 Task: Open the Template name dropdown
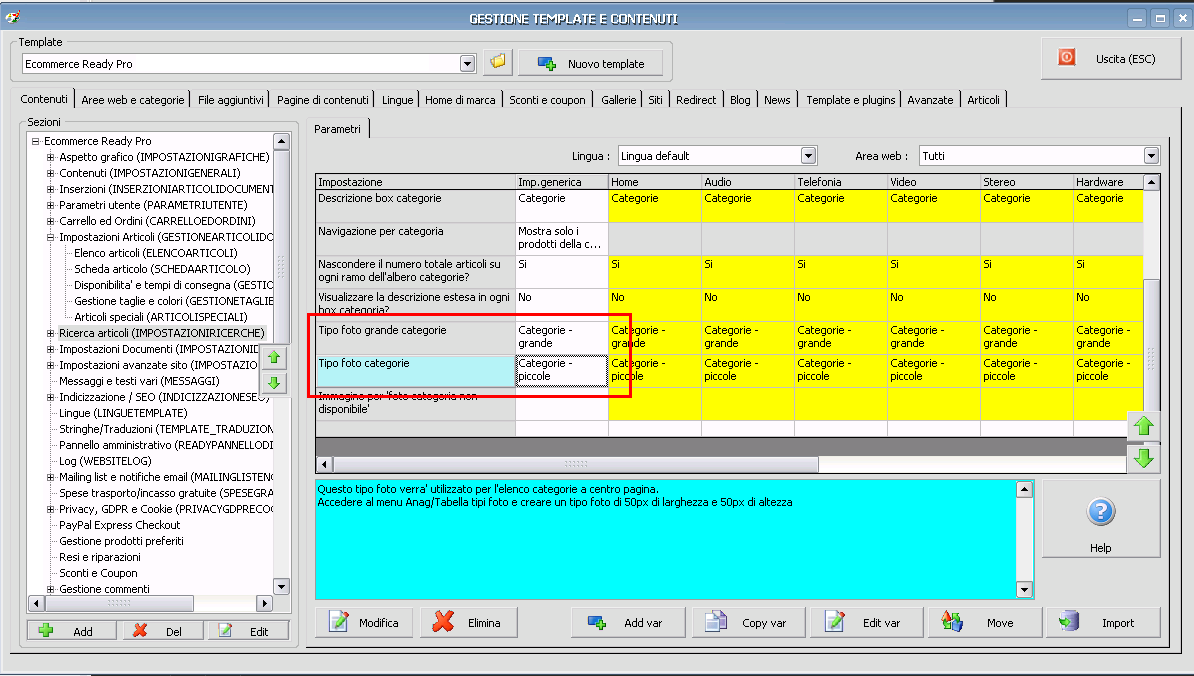[x=467, y=64]
